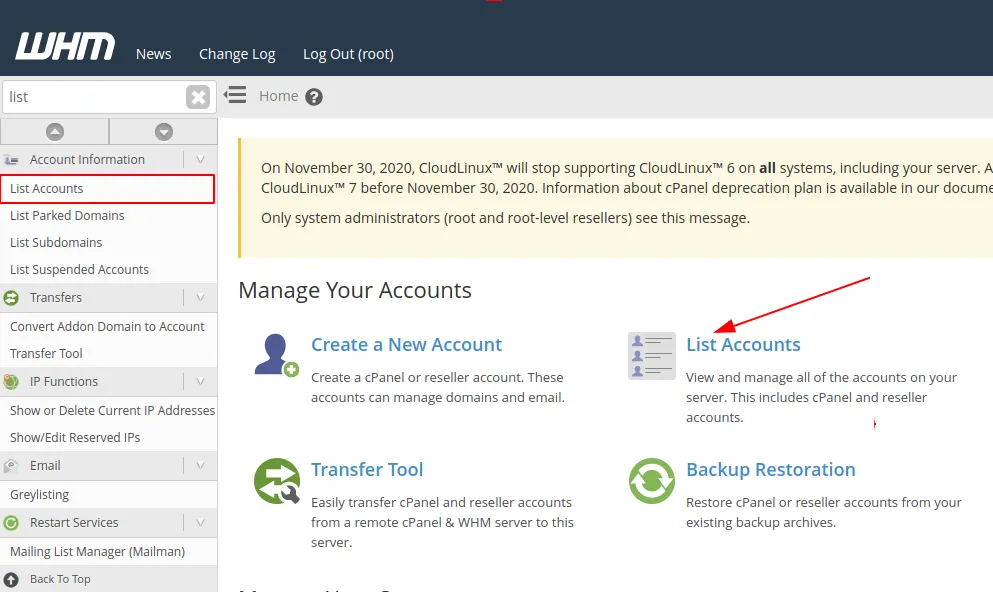Click the WHM logo
Image resolution: width=993 pixels, height=592 pixels.
tap(65, 46)
